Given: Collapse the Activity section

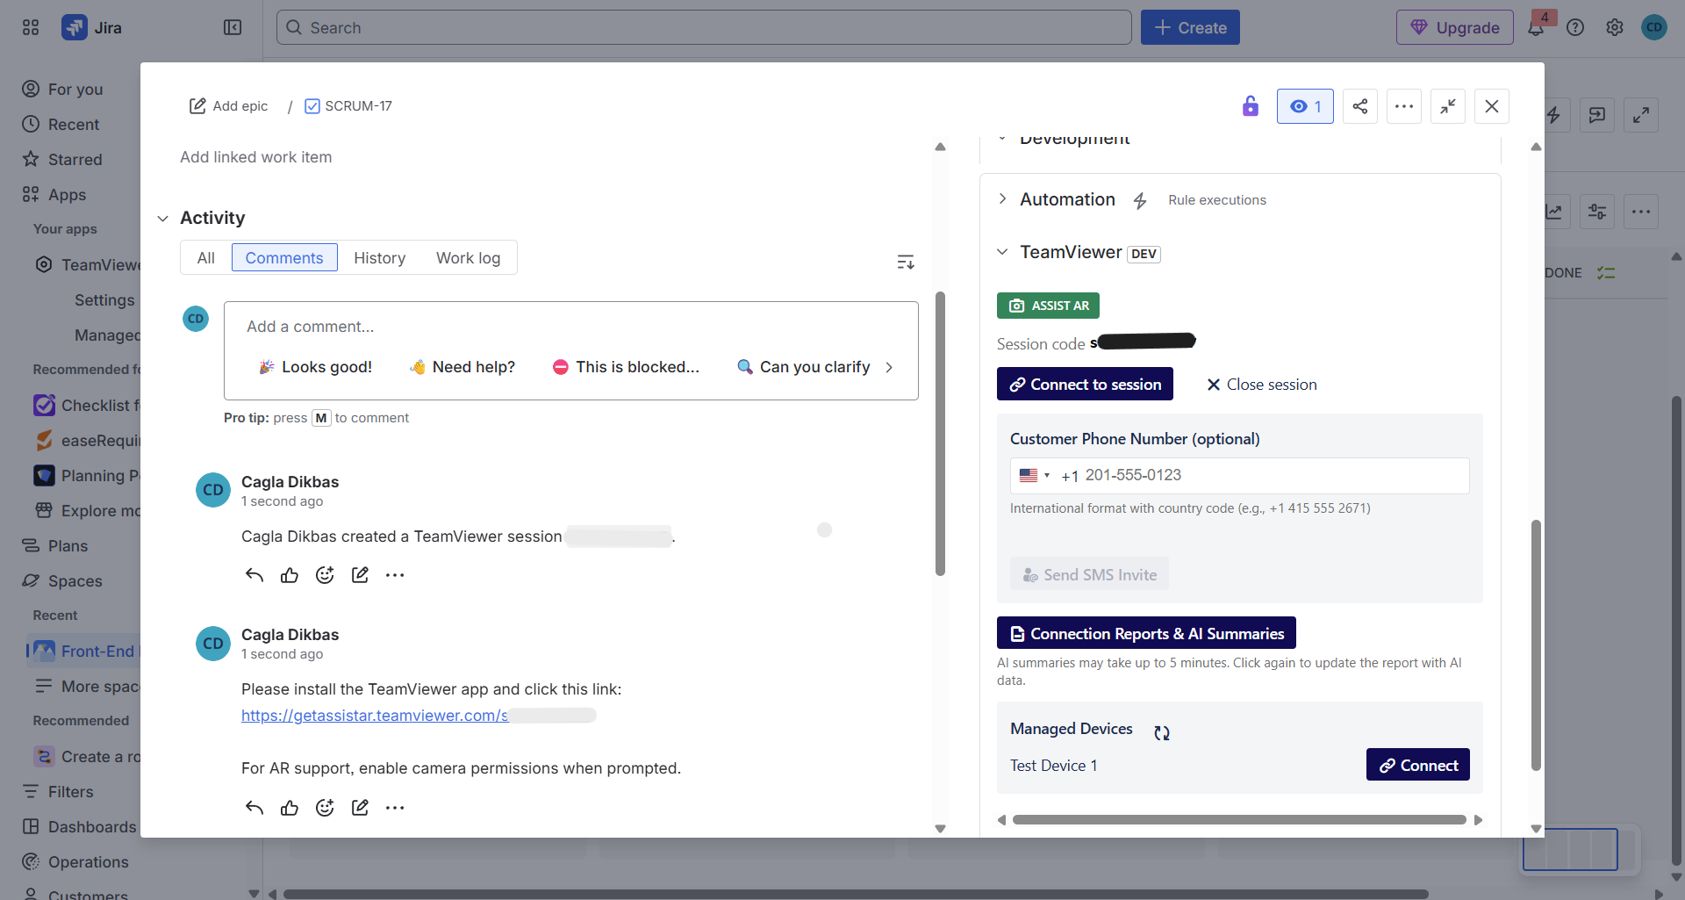Looking at the screenshot, I should click(163, 218).
